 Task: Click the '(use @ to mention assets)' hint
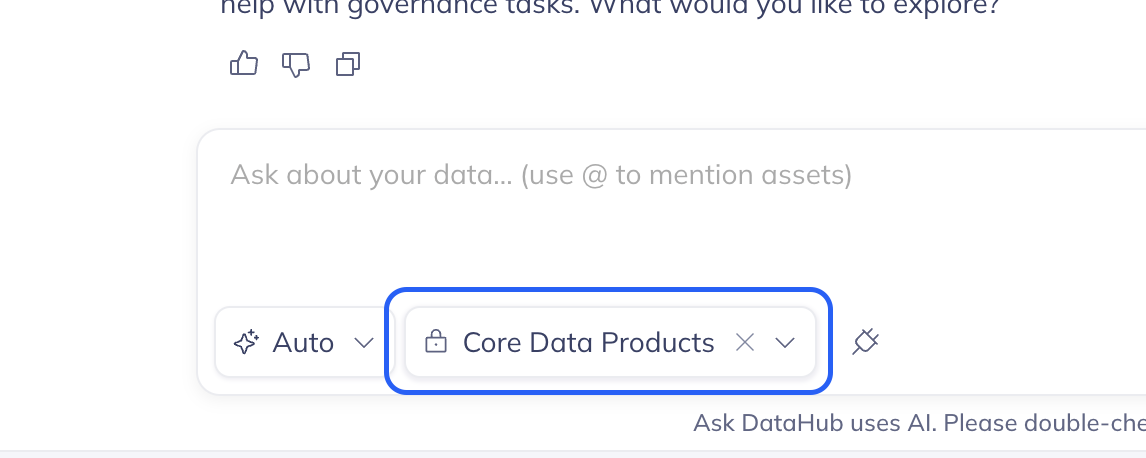(686, 176)
